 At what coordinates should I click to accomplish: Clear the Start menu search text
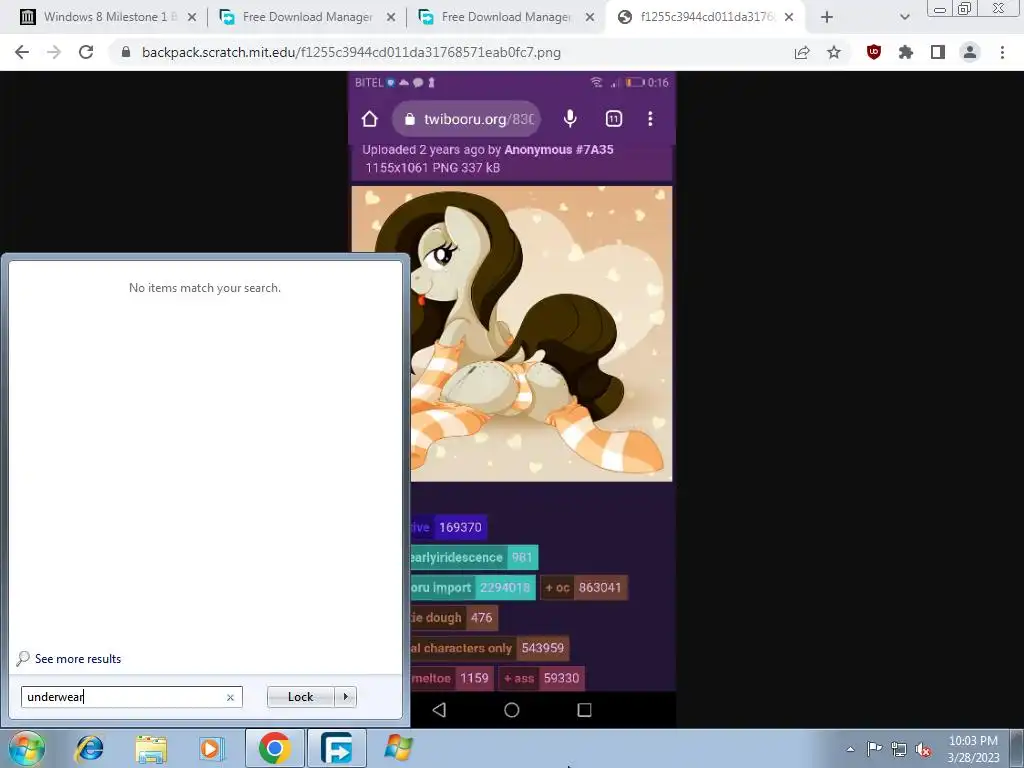pos(230,697)
